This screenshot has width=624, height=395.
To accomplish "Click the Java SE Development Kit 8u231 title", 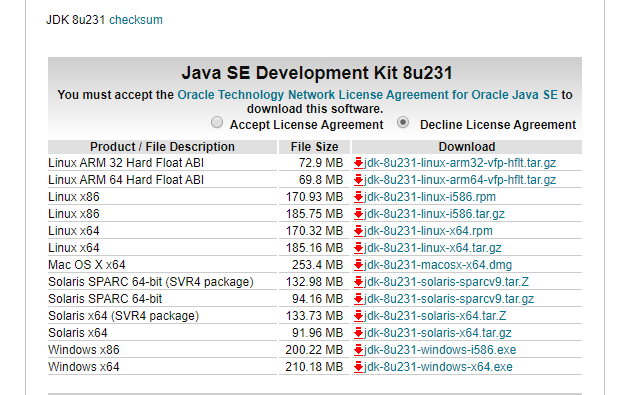I will tap(317, 73).
